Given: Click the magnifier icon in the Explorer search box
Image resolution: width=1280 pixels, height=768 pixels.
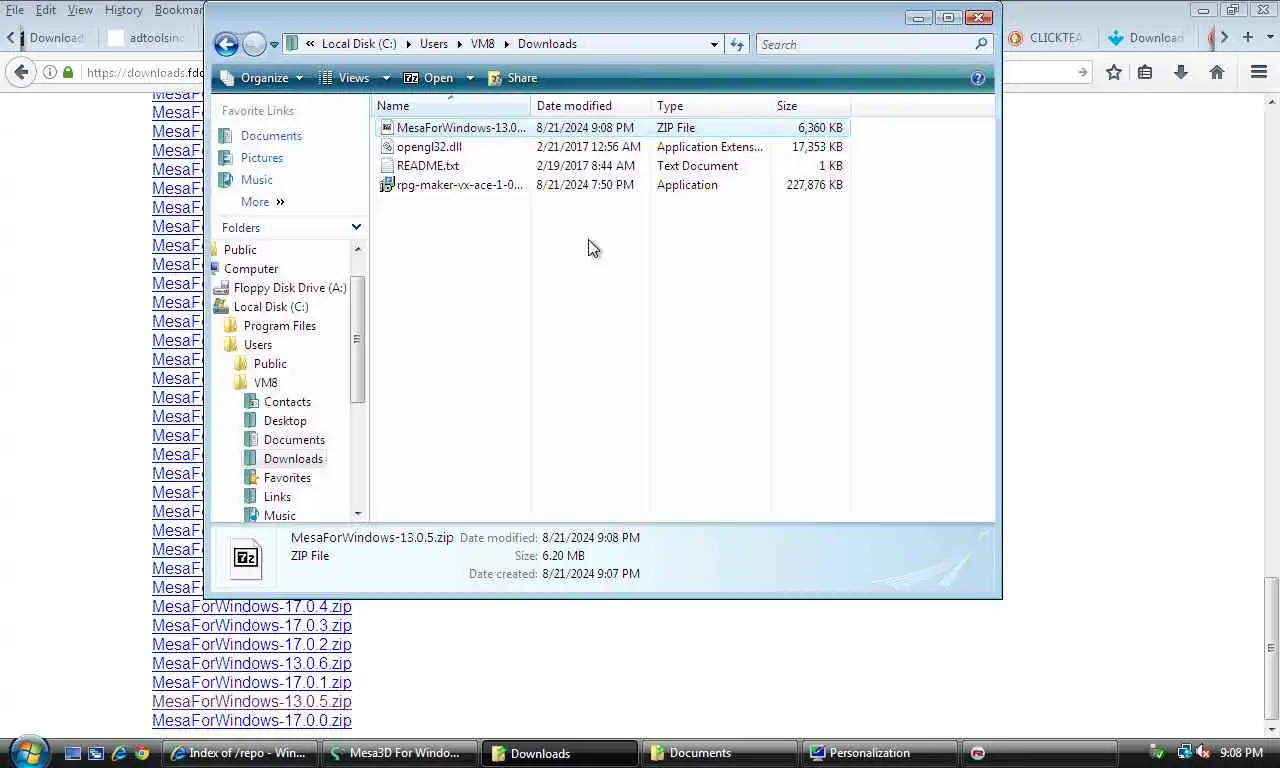Looking at the screenshot, I should 981,44.
